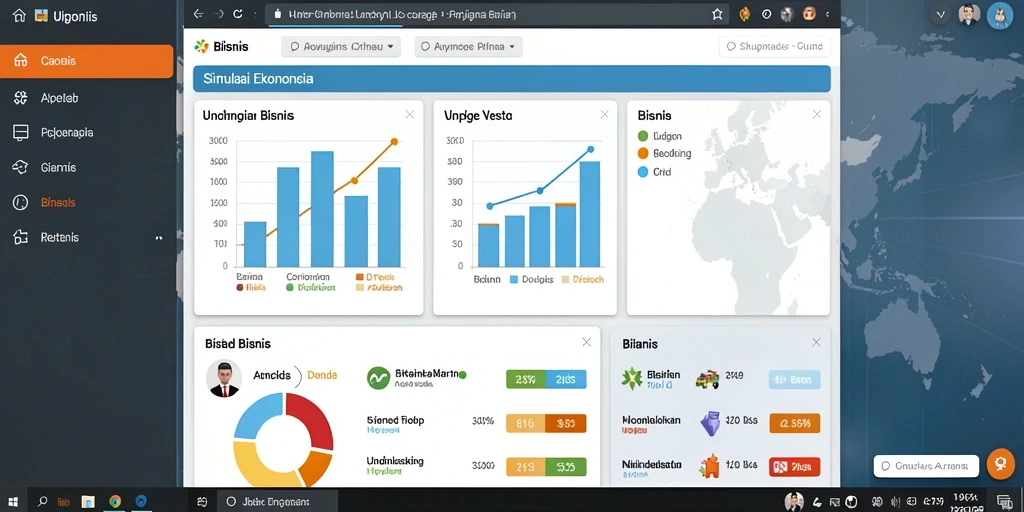Open the Aovuyiins Crhneu dropdown
Viewport: 1024px width, 512px height.
click(x=341, y=47)
